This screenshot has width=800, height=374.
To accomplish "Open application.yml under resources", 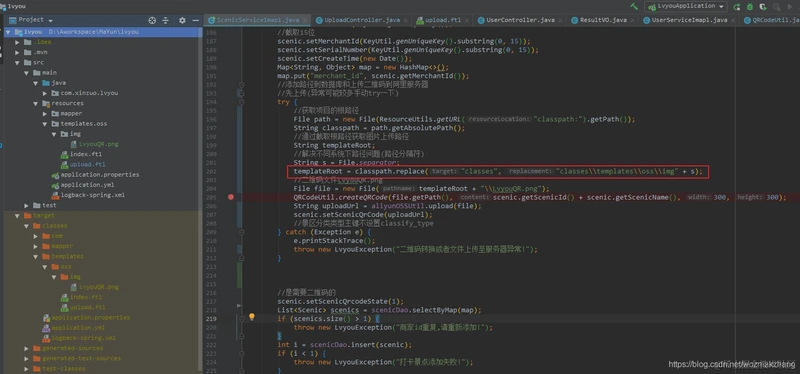I will [82, 185].
